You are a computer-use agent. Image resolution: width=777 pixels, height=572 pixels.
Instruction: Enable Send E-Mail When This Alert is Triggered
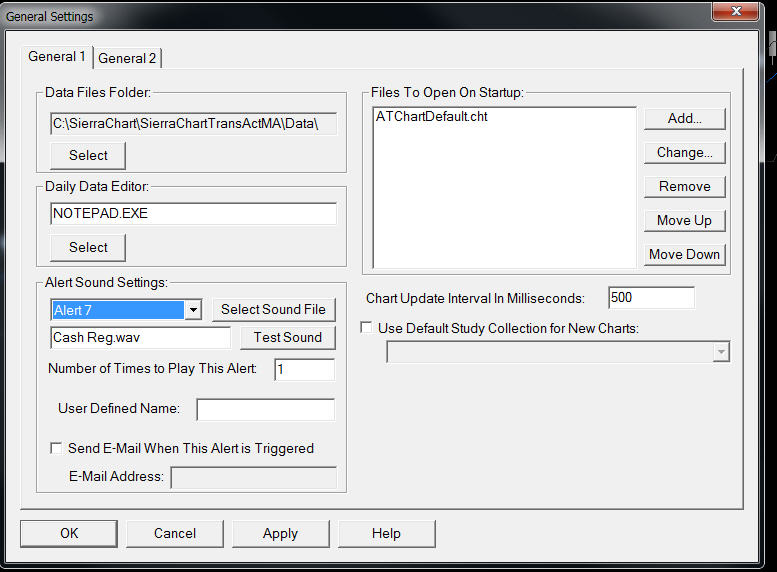click(56, 449)
